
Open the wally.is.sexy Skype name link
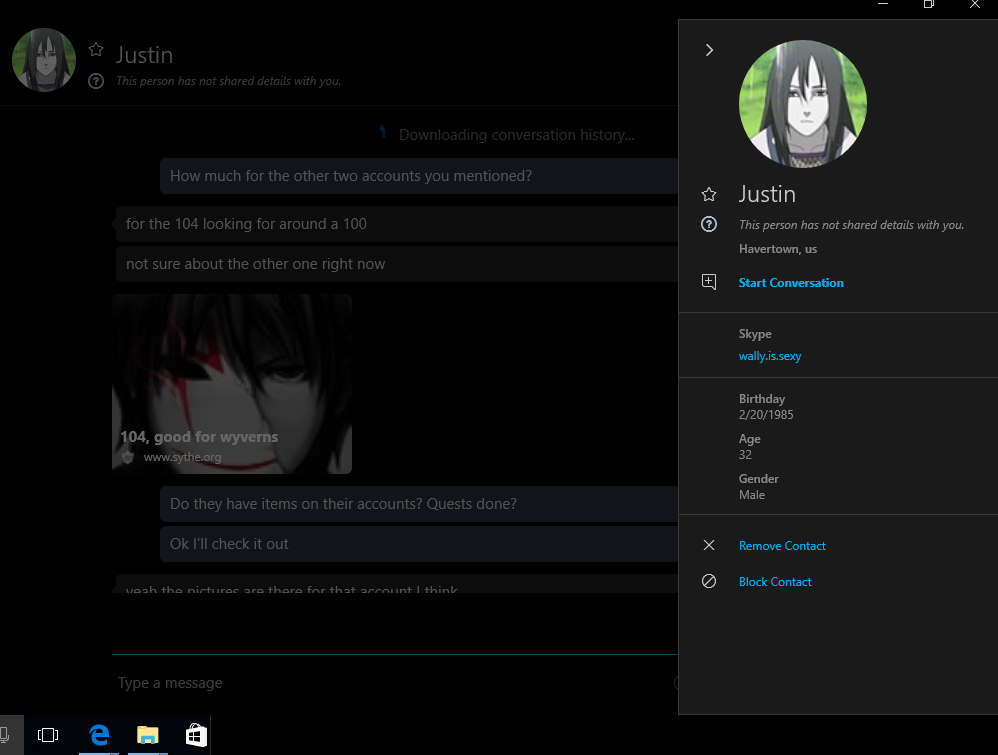pyautogui.click(x=770, y=356)
